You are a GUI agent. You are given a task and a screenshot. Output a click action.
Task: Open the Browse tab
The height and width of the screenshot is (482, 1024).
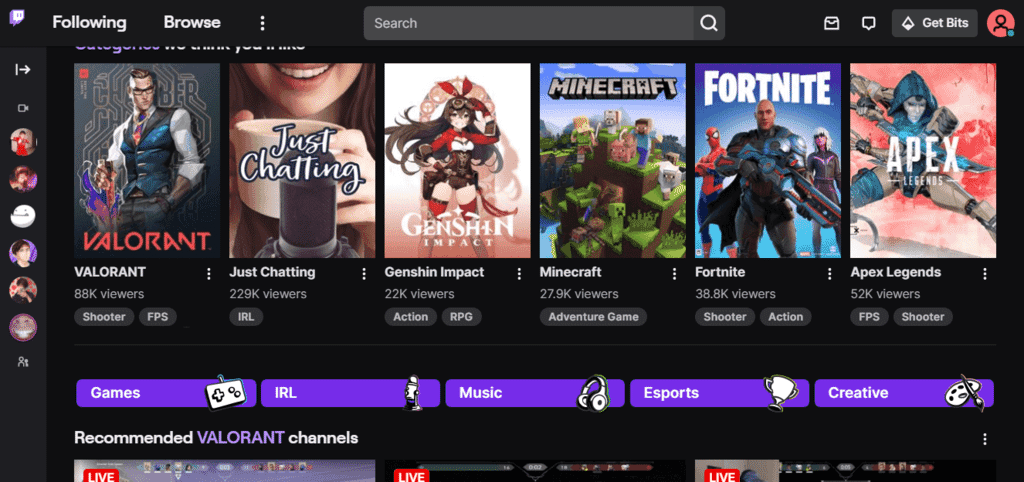(x=192, y=23)
